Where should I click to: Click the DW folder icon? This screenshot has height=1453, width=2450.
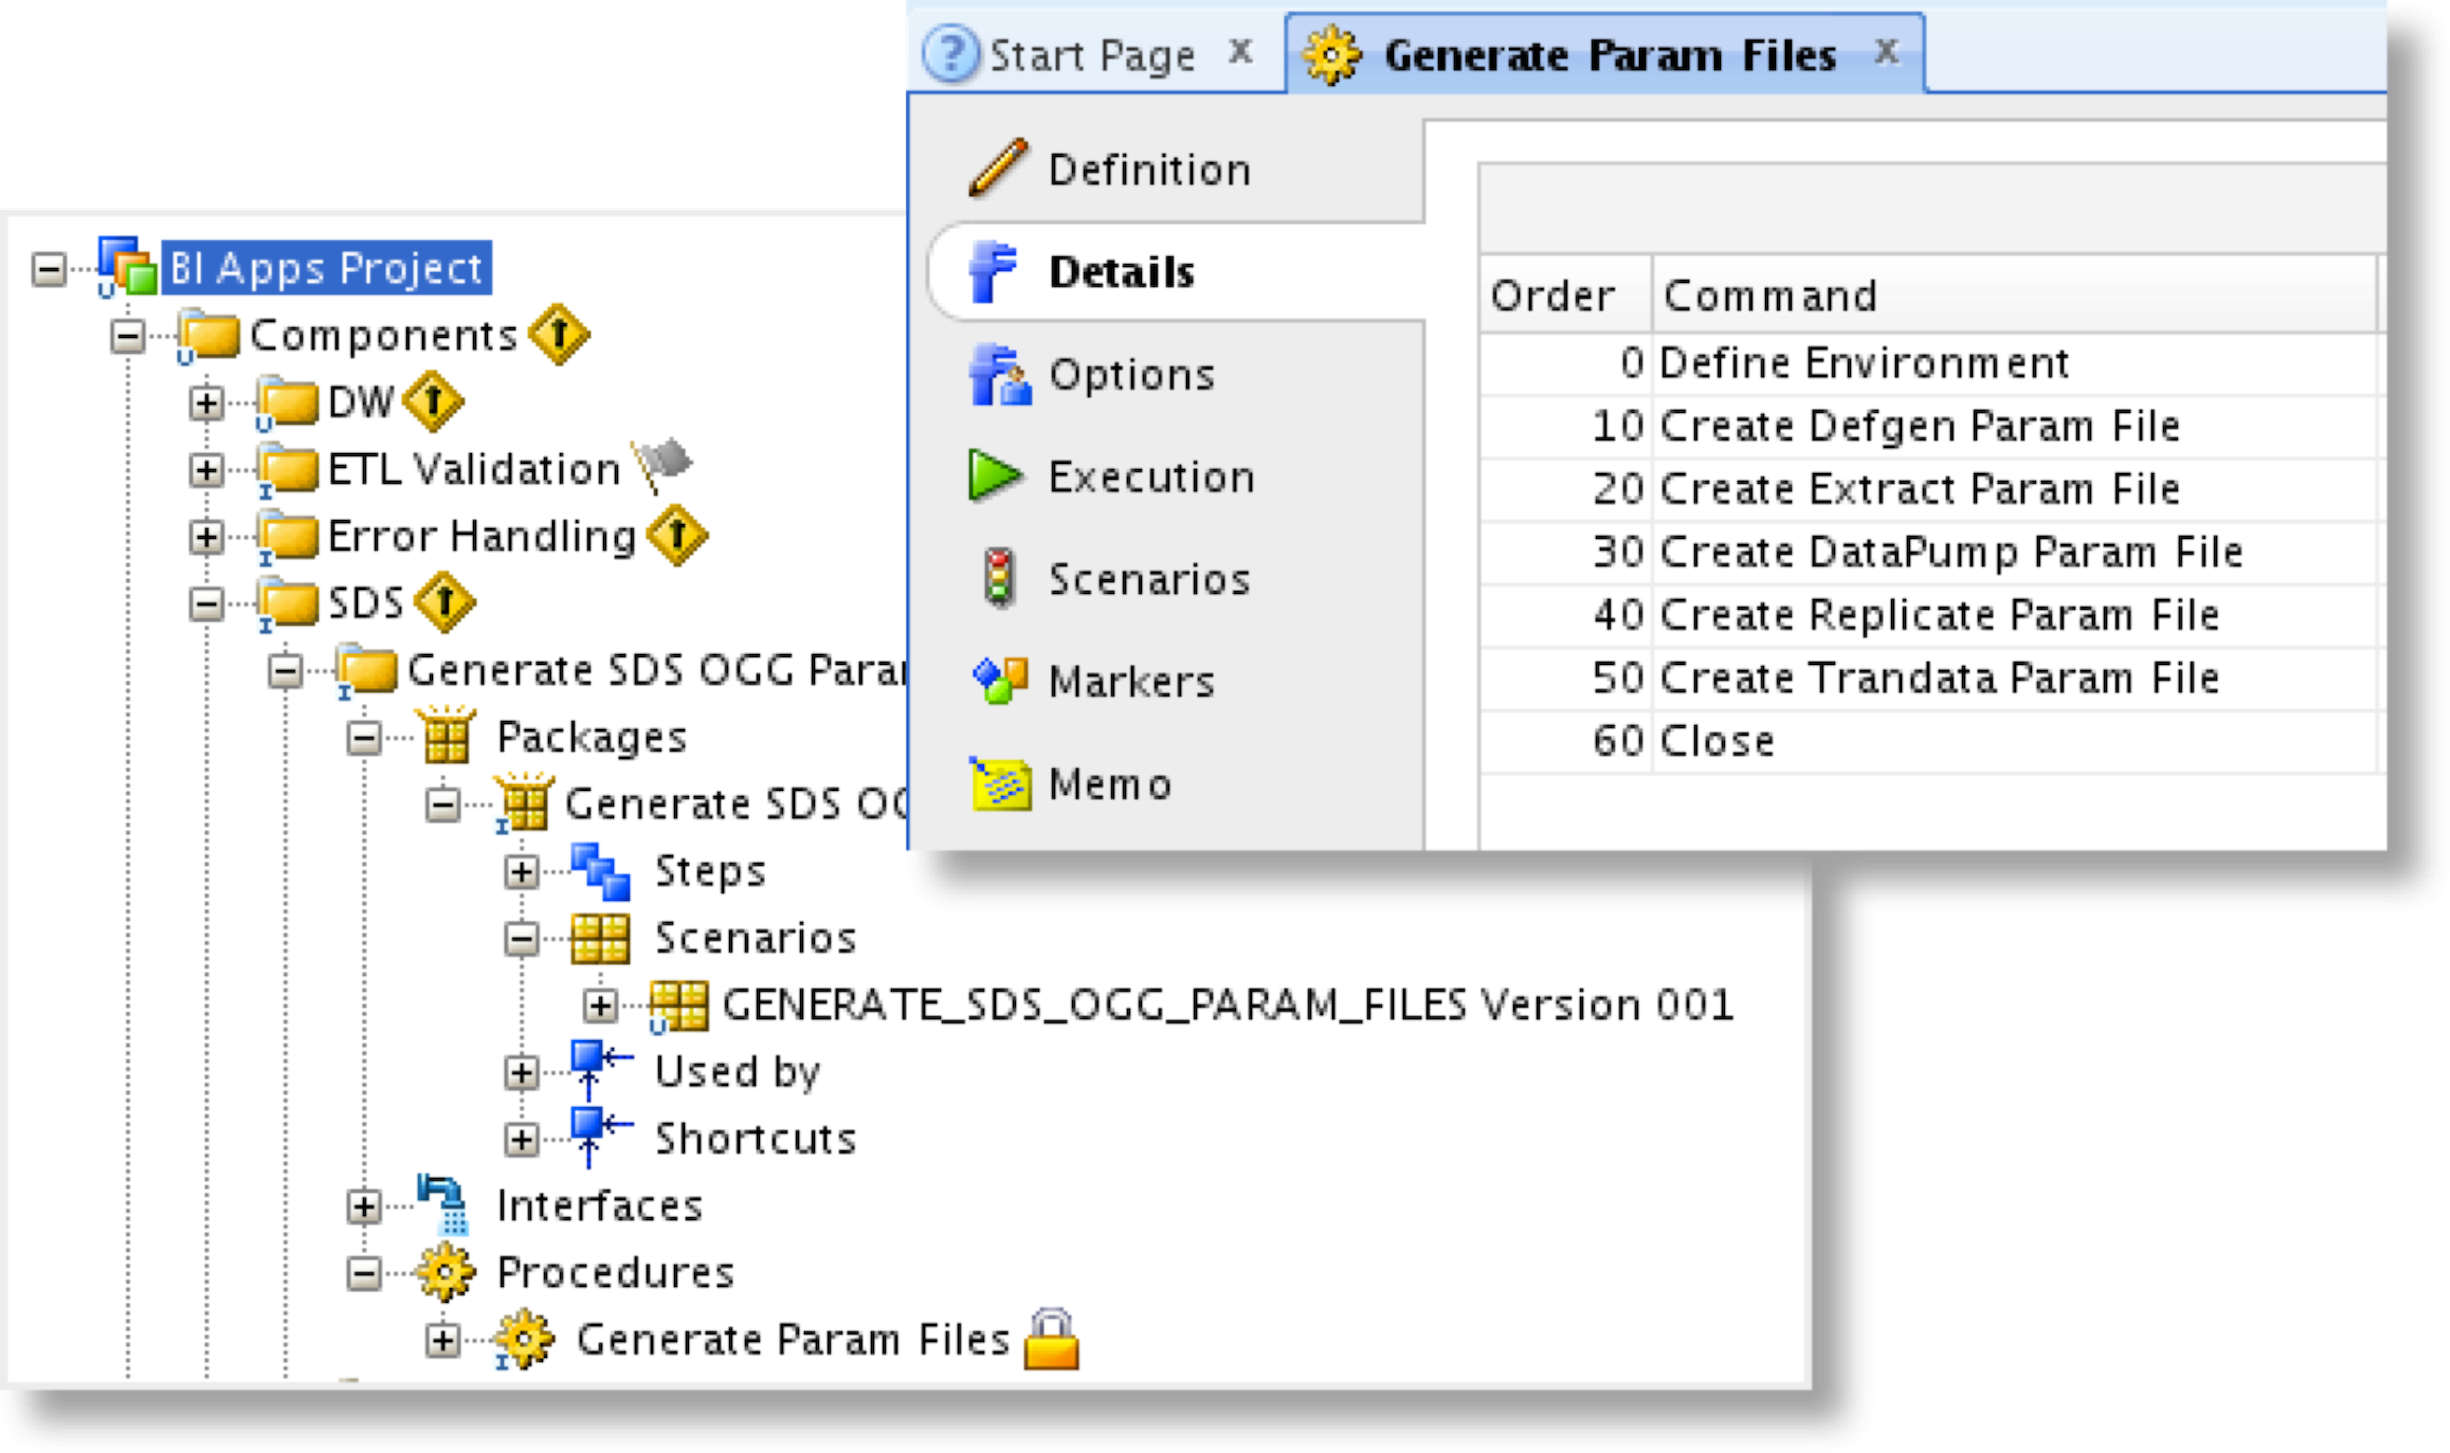(286, 402)
